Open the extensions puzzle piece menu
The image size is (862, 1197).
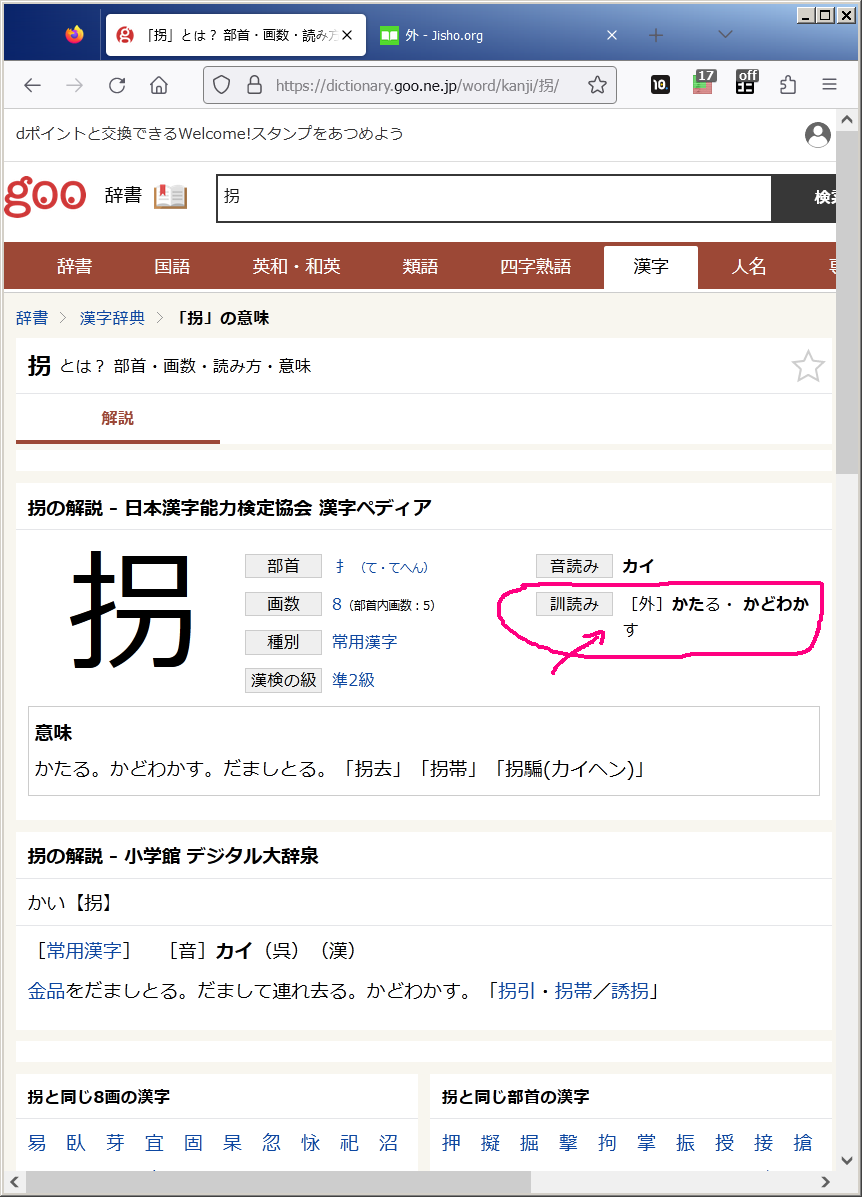(x=788, y=85)
